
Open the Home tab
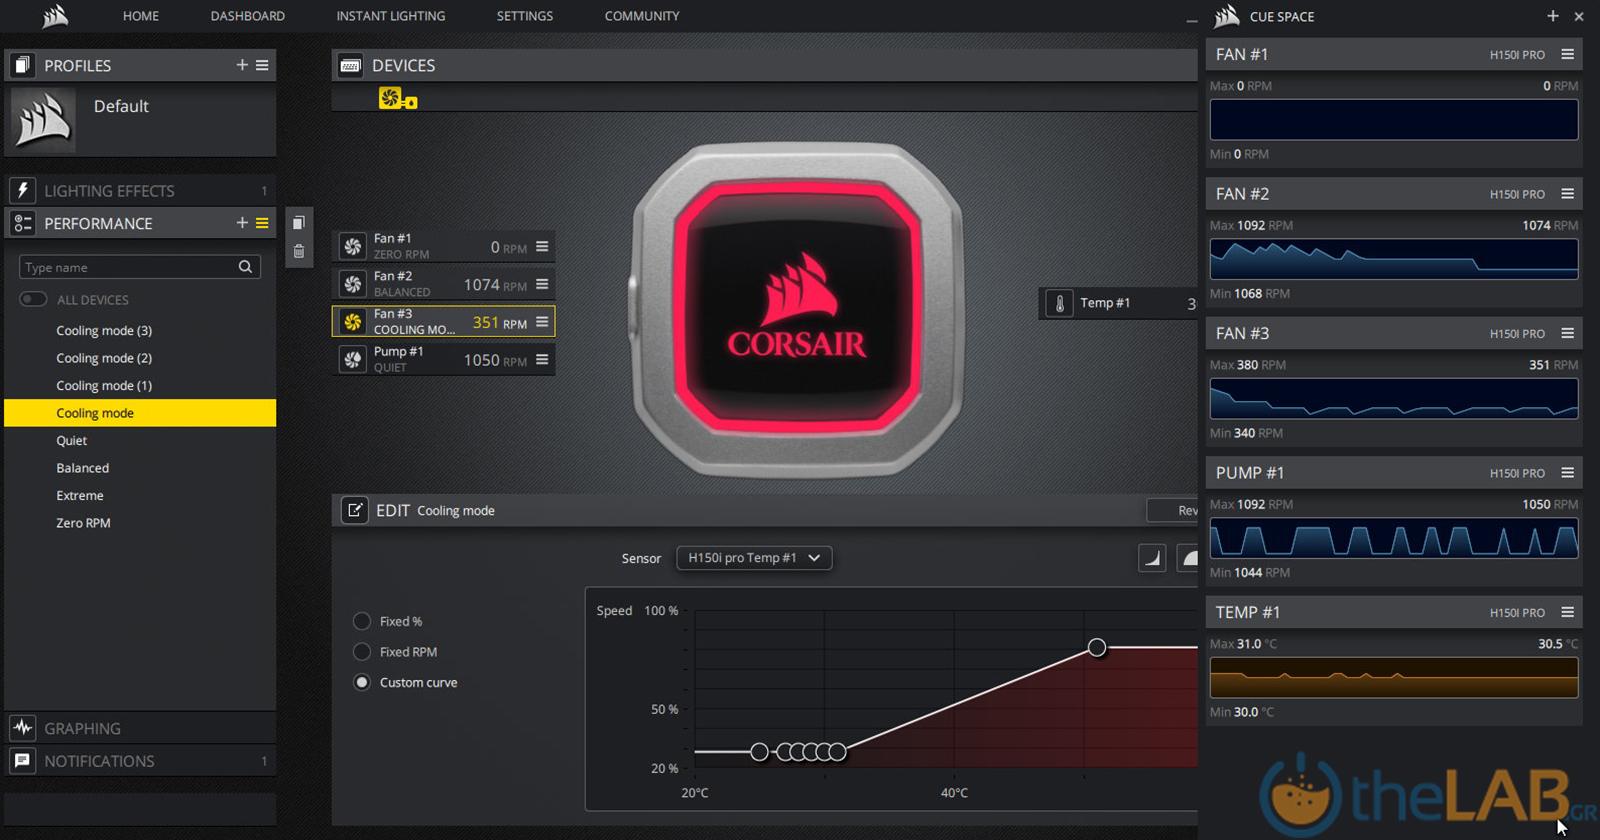(141, 16)
